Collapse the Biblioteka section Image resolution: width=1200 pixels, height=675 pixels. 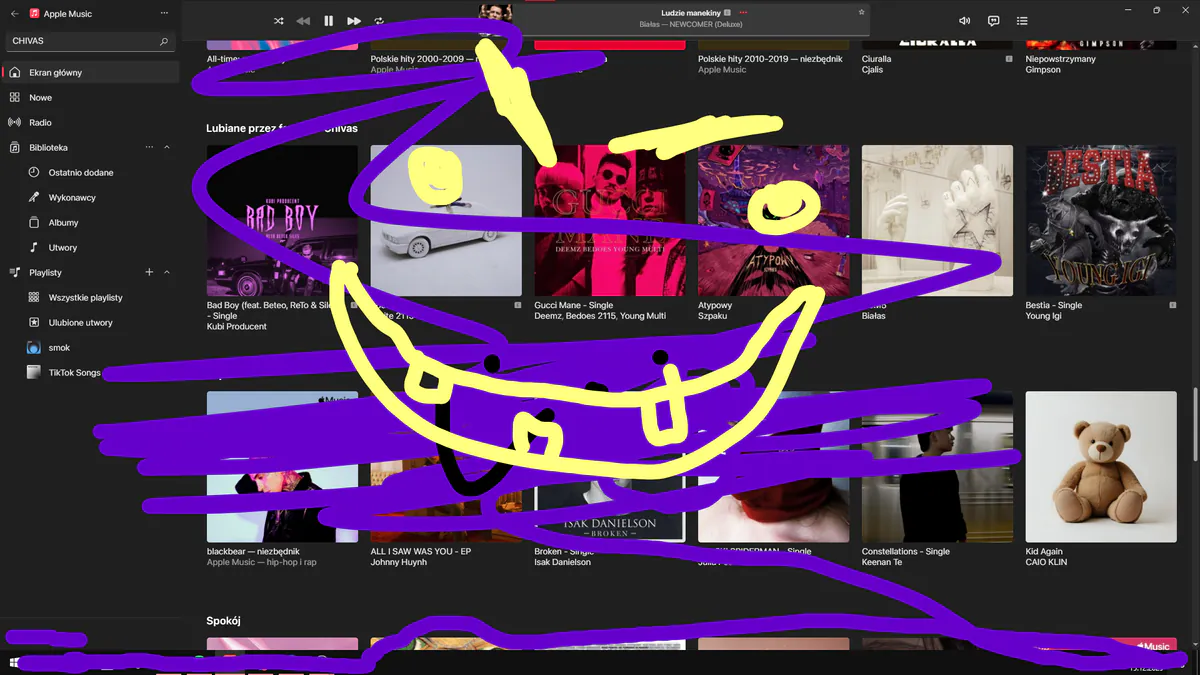coord(167,147)
